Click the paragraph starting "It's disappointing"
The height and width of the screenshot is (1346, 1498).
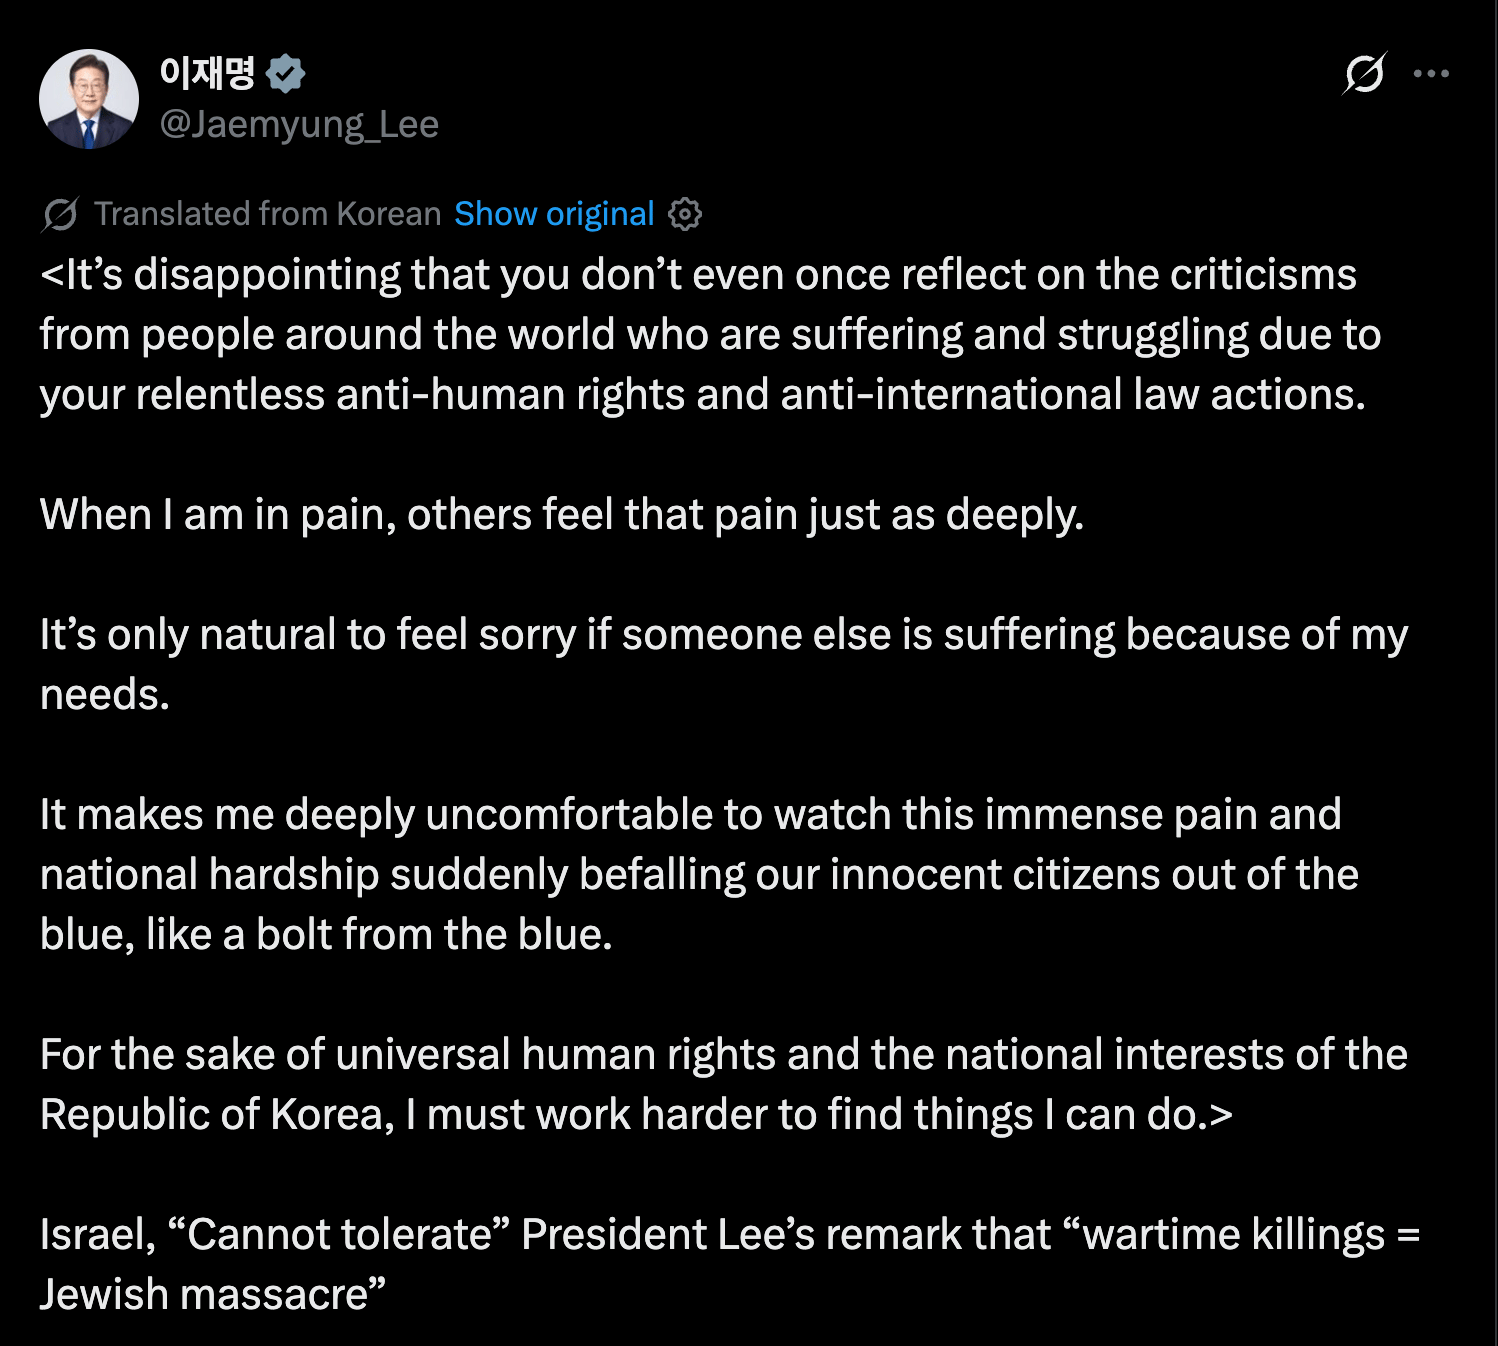(x=698, y=334)
